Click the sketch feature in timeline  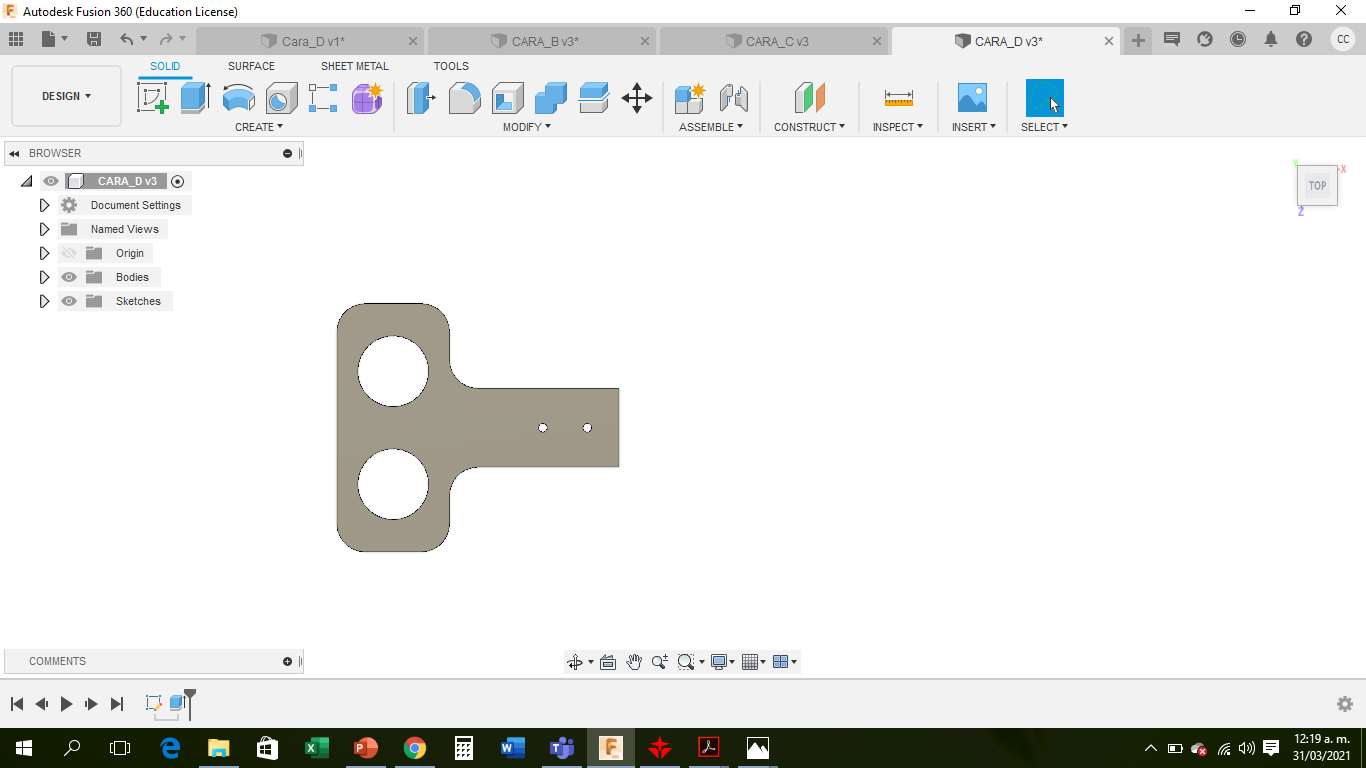tap(154, 703)
